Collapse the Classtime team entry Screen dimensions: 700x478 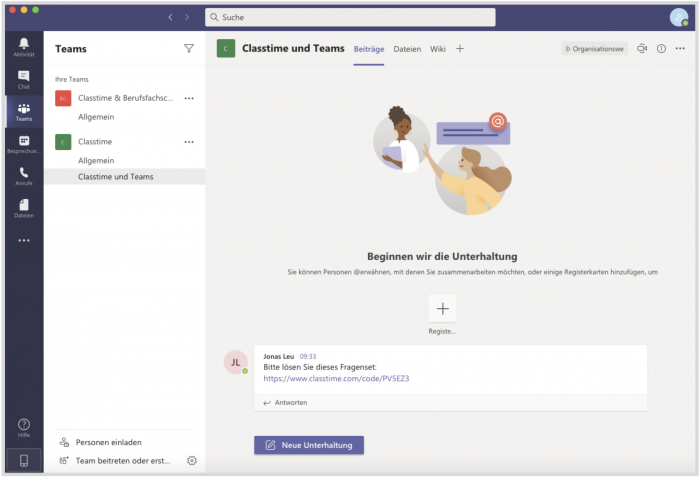(95, 142)
